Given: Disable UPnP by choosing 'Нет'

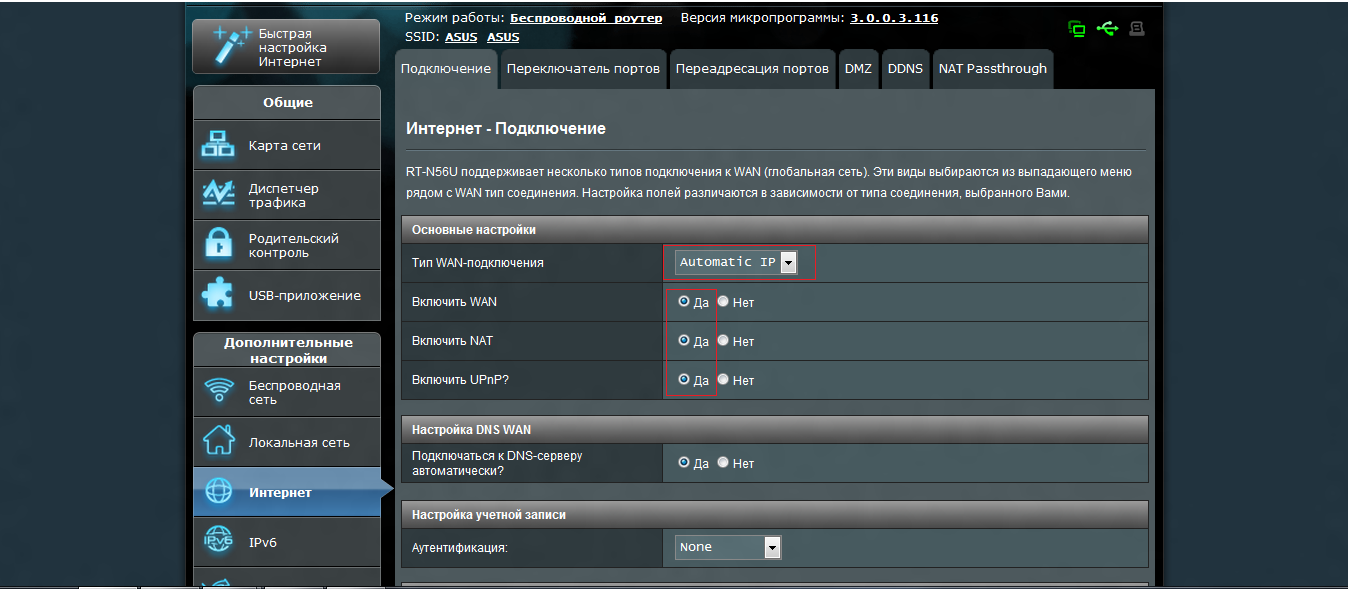Looking at the screenshot, I should tap(723, 380).
